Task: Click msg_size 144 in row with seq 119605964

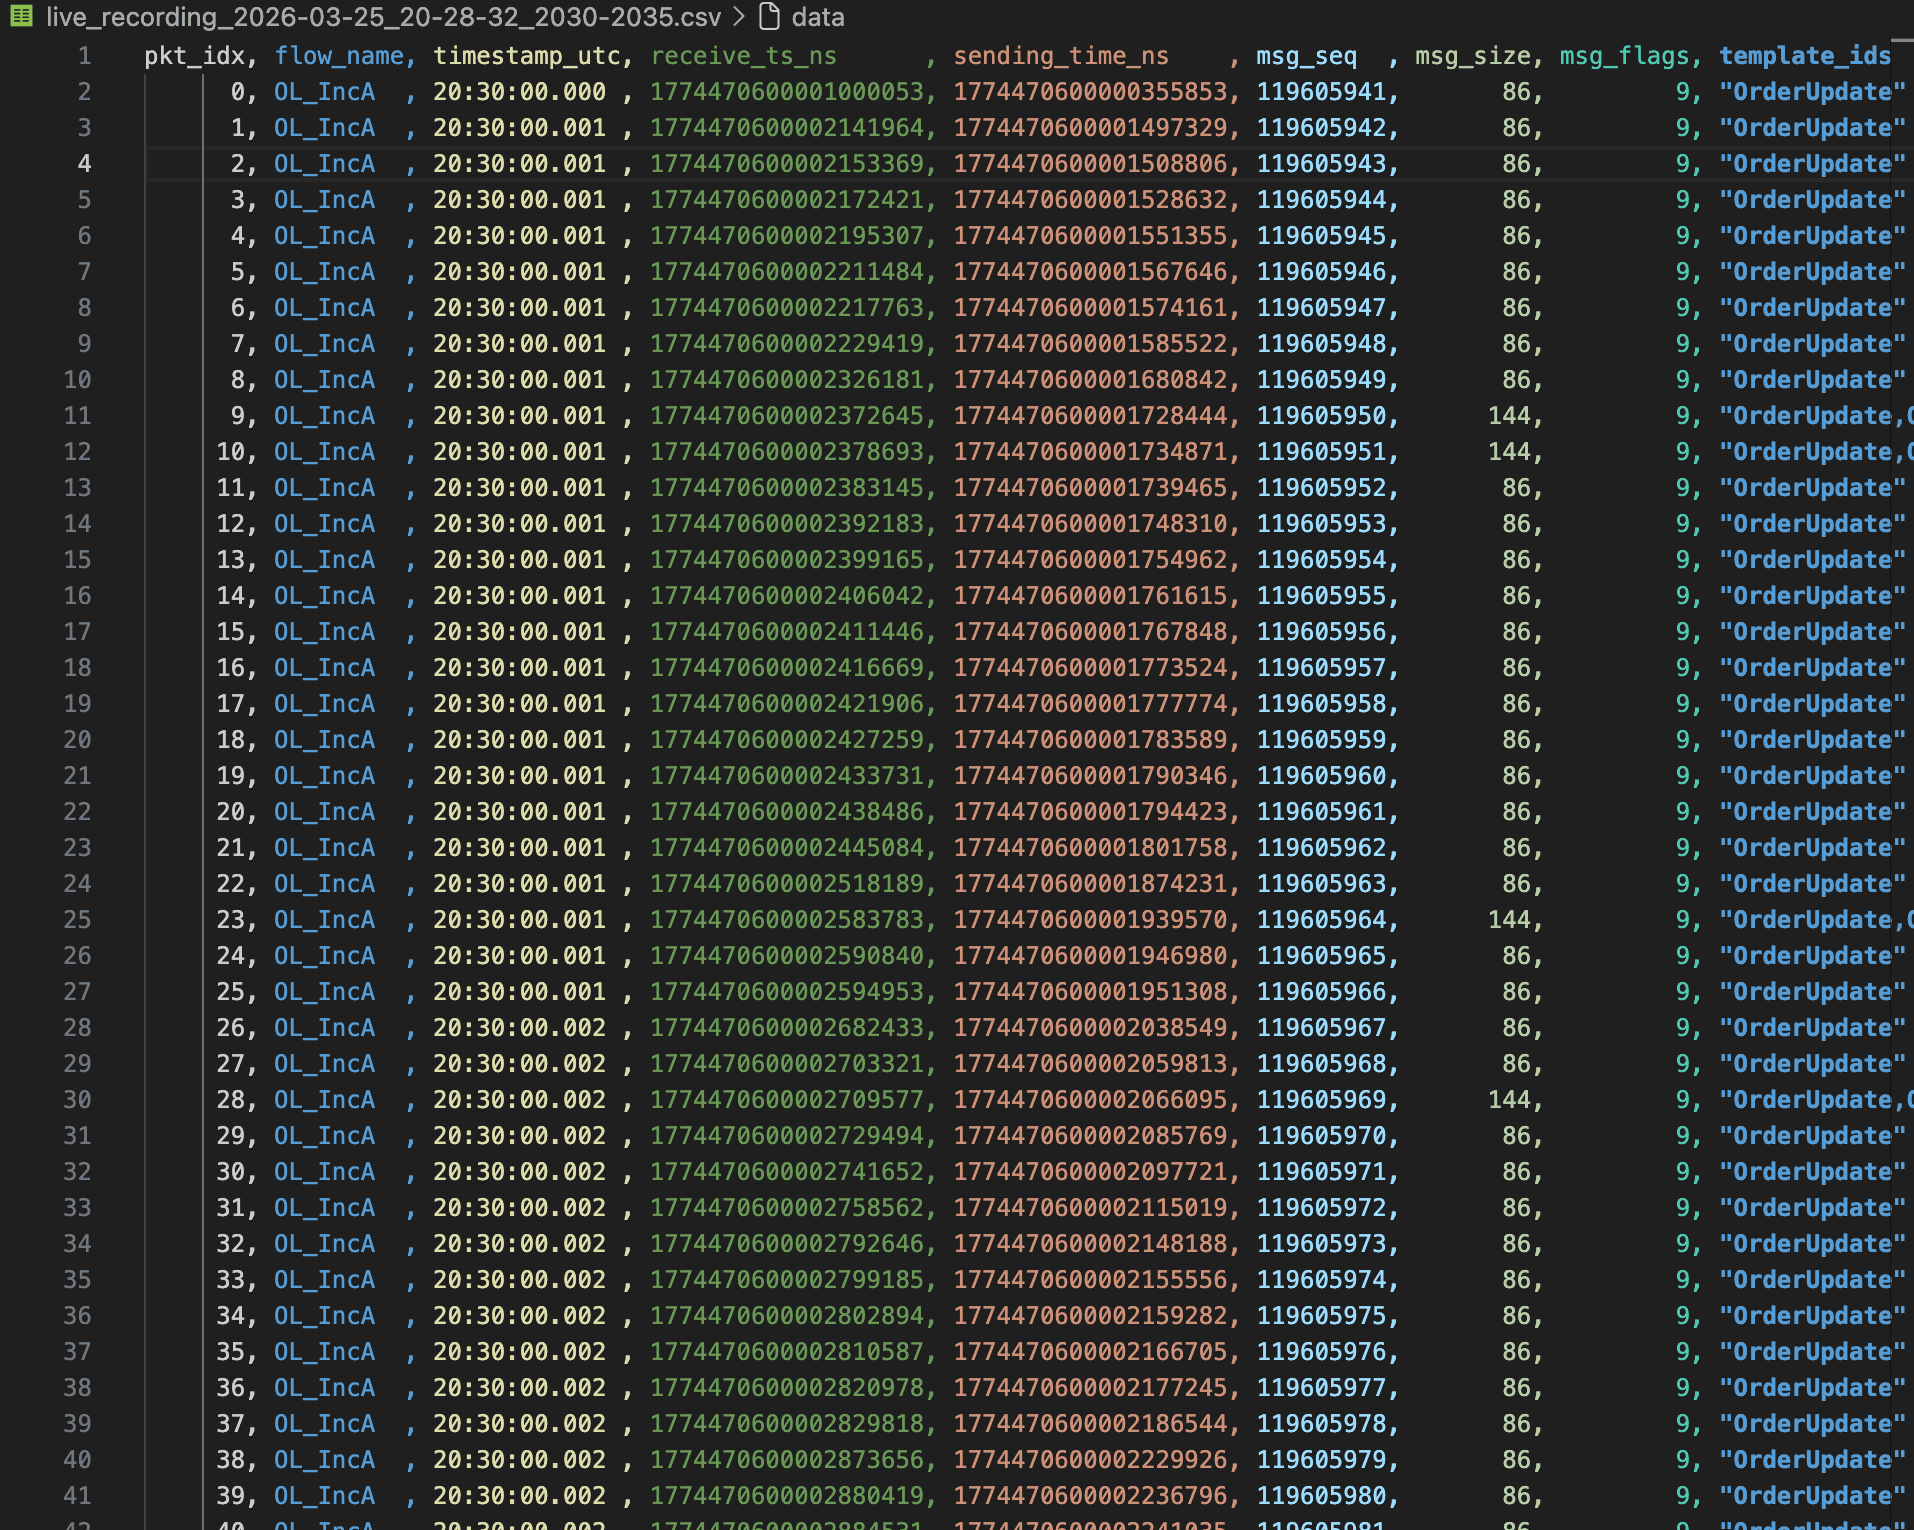Action: 1509,920
